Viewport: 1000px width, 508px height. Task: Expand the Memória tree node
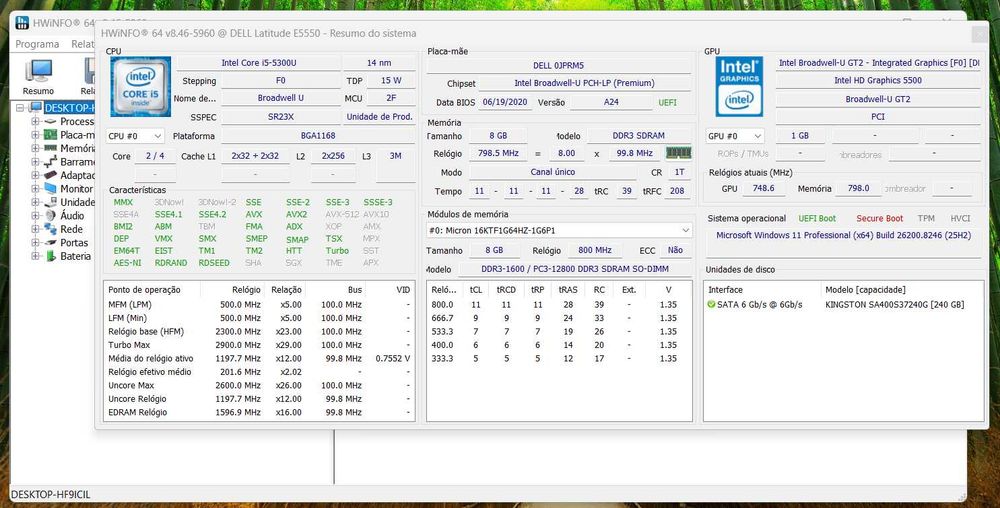[x=35, y=148]
